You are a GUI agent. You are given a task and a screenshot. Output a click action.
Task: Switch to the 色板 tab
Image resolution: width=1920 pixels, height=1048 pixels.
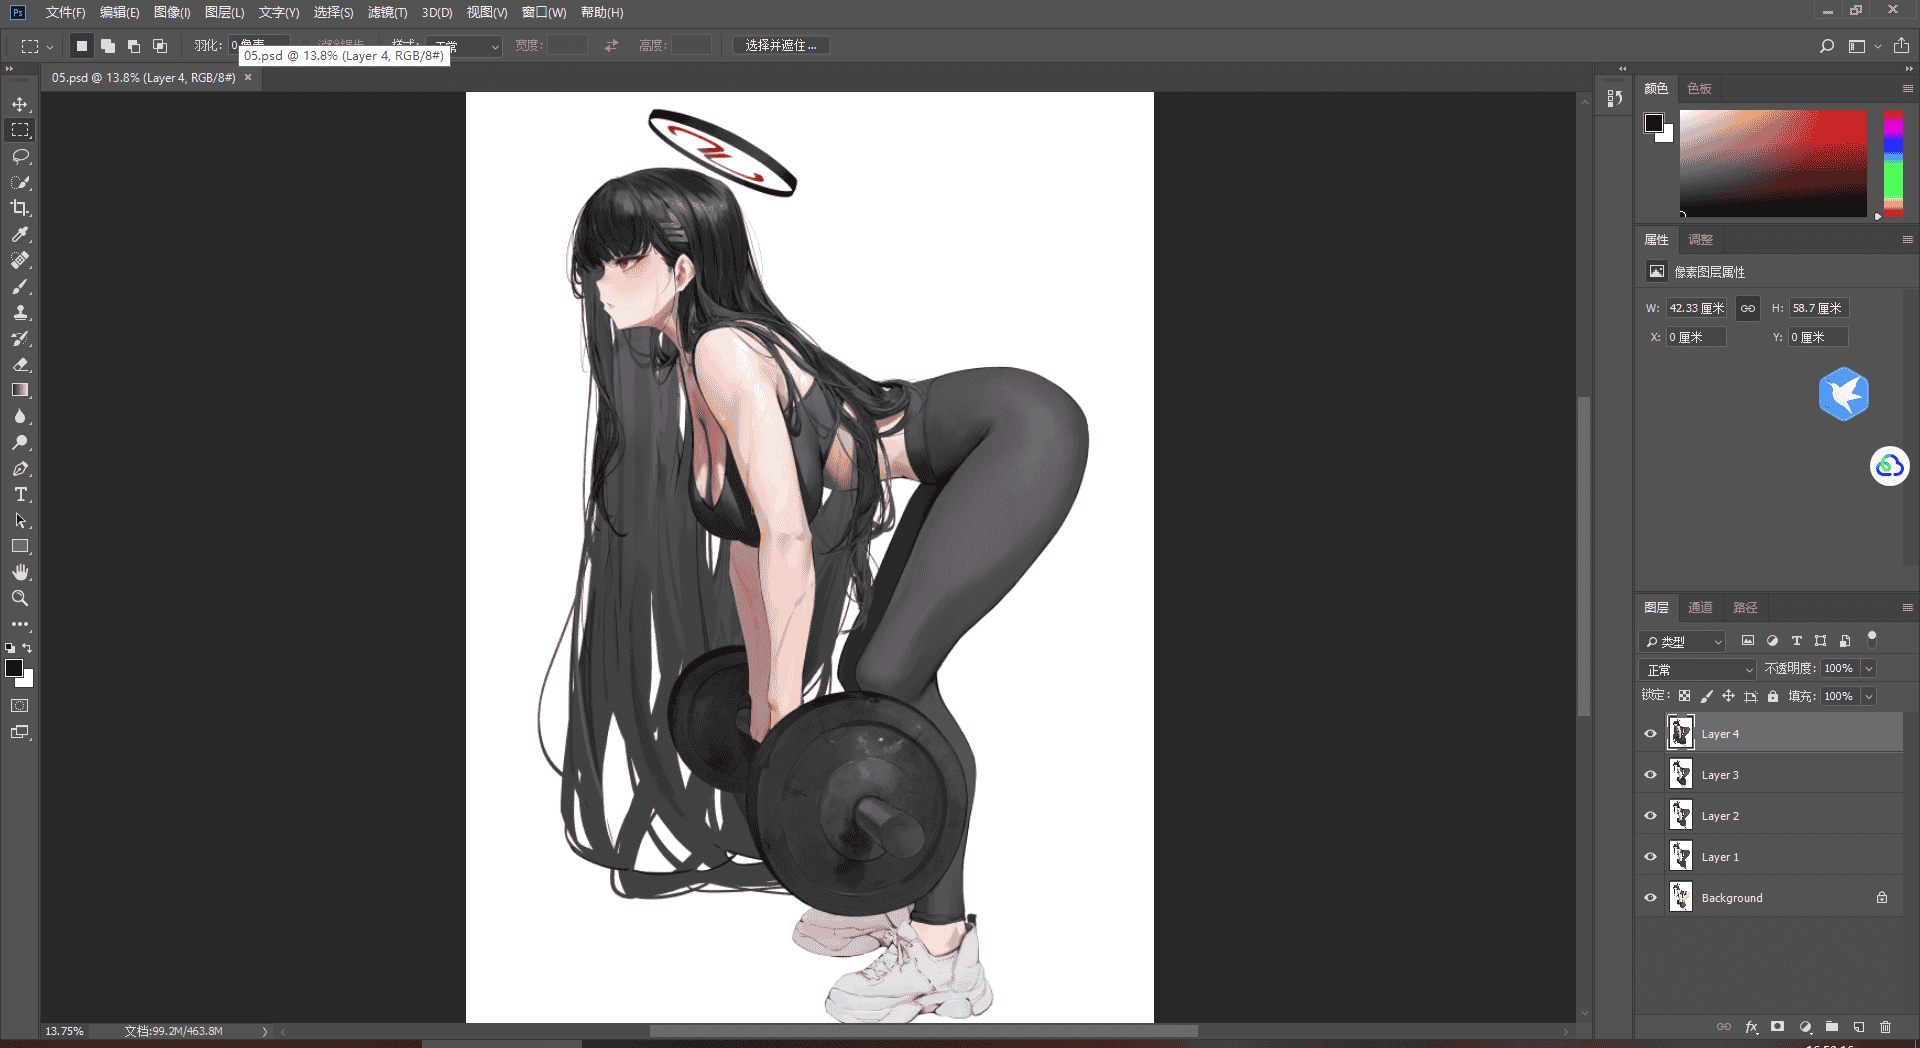(1699, 89)
